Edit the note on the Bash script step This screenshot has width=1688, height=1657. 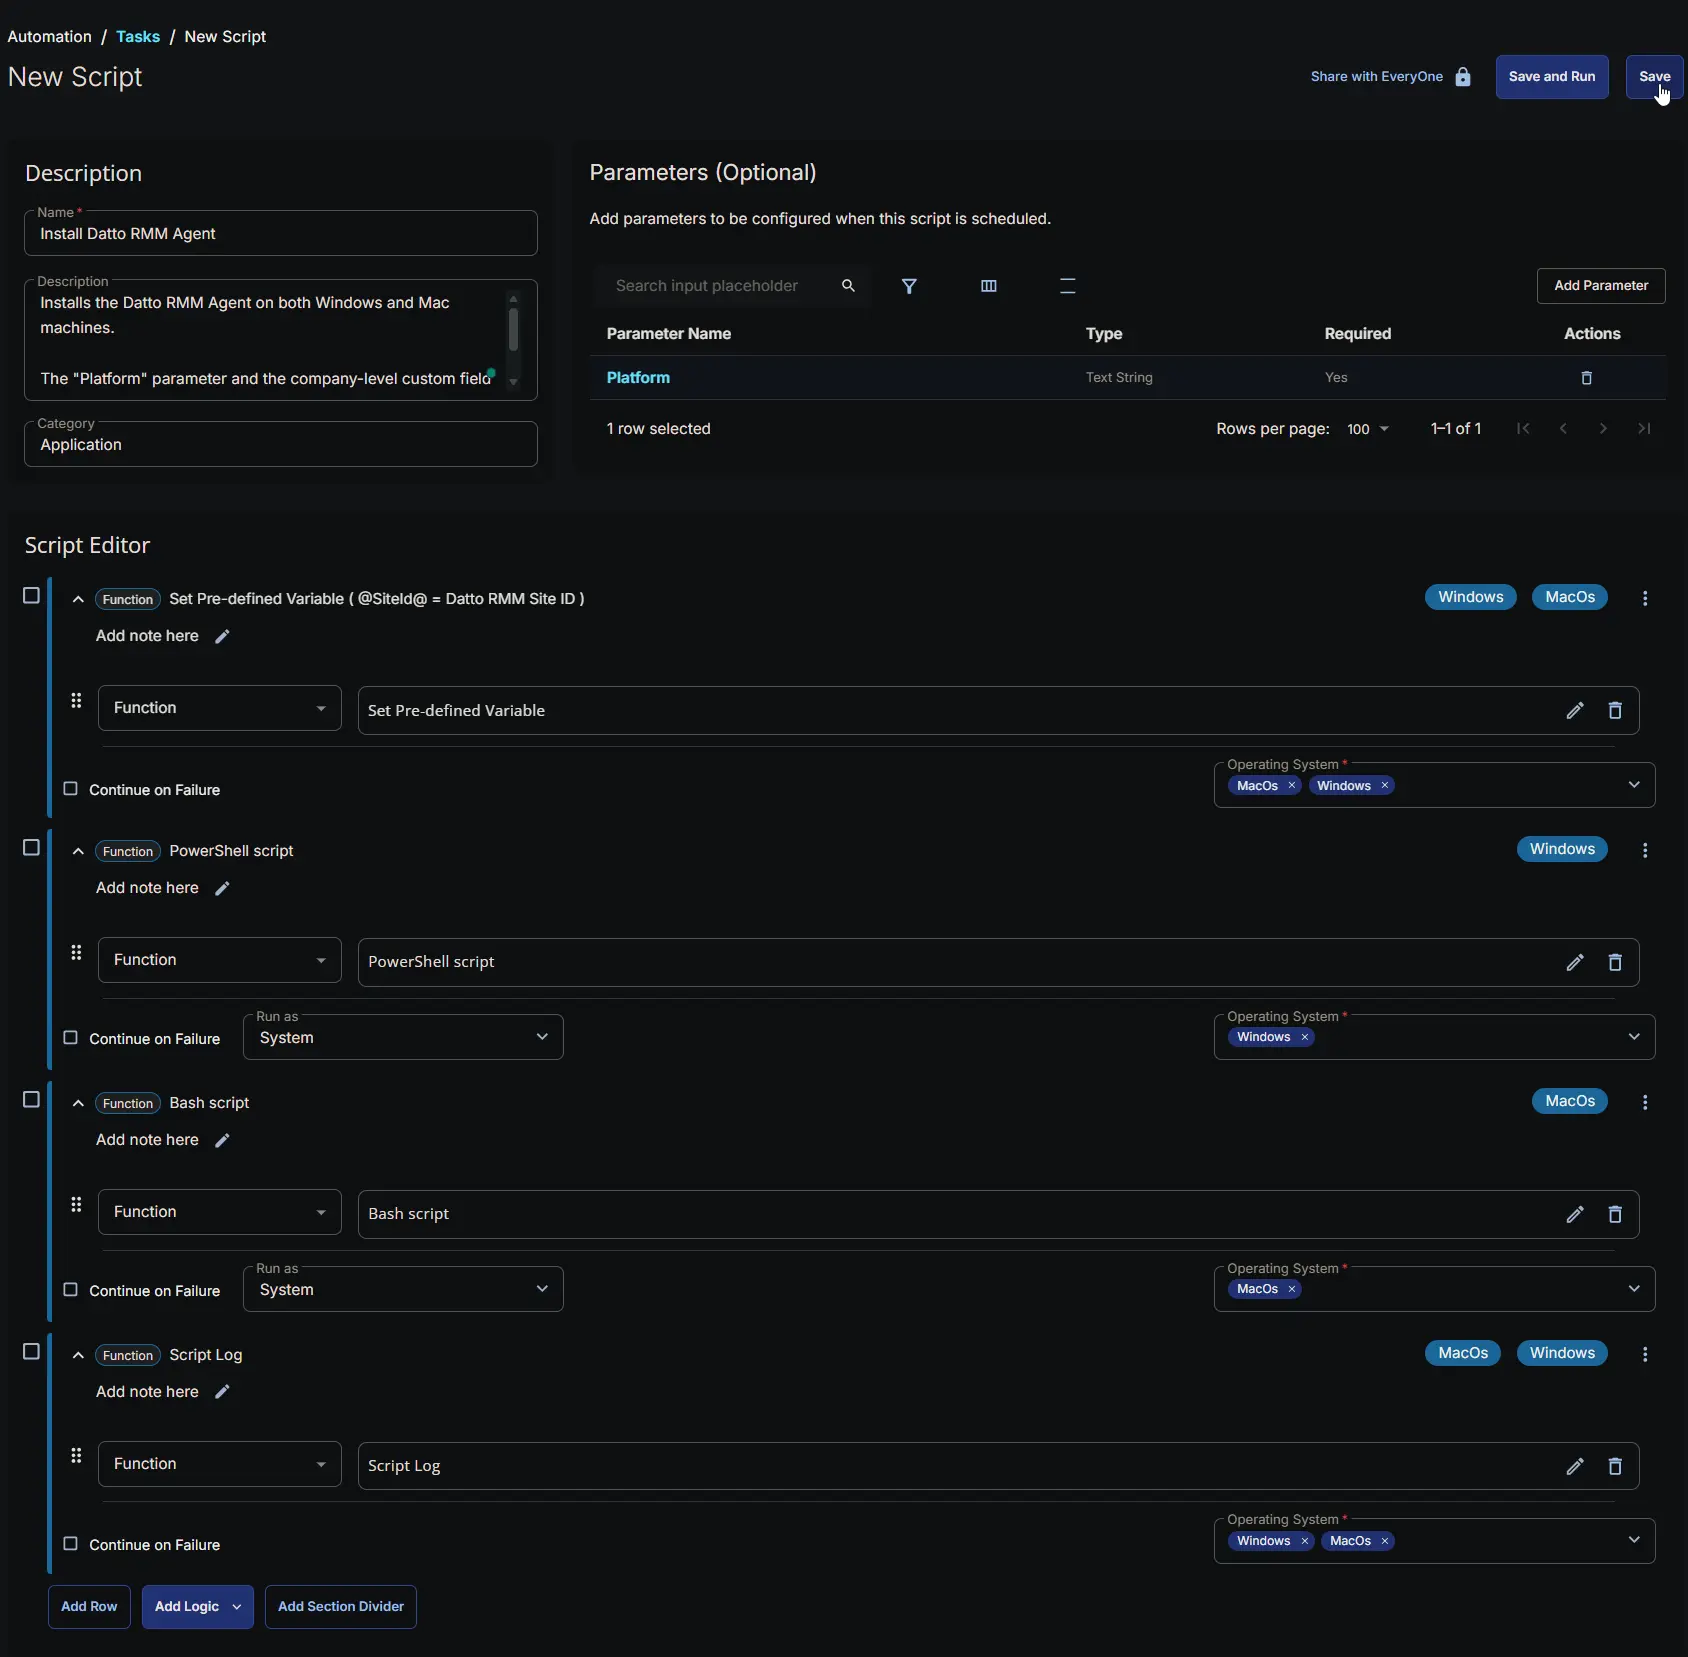222,1140
